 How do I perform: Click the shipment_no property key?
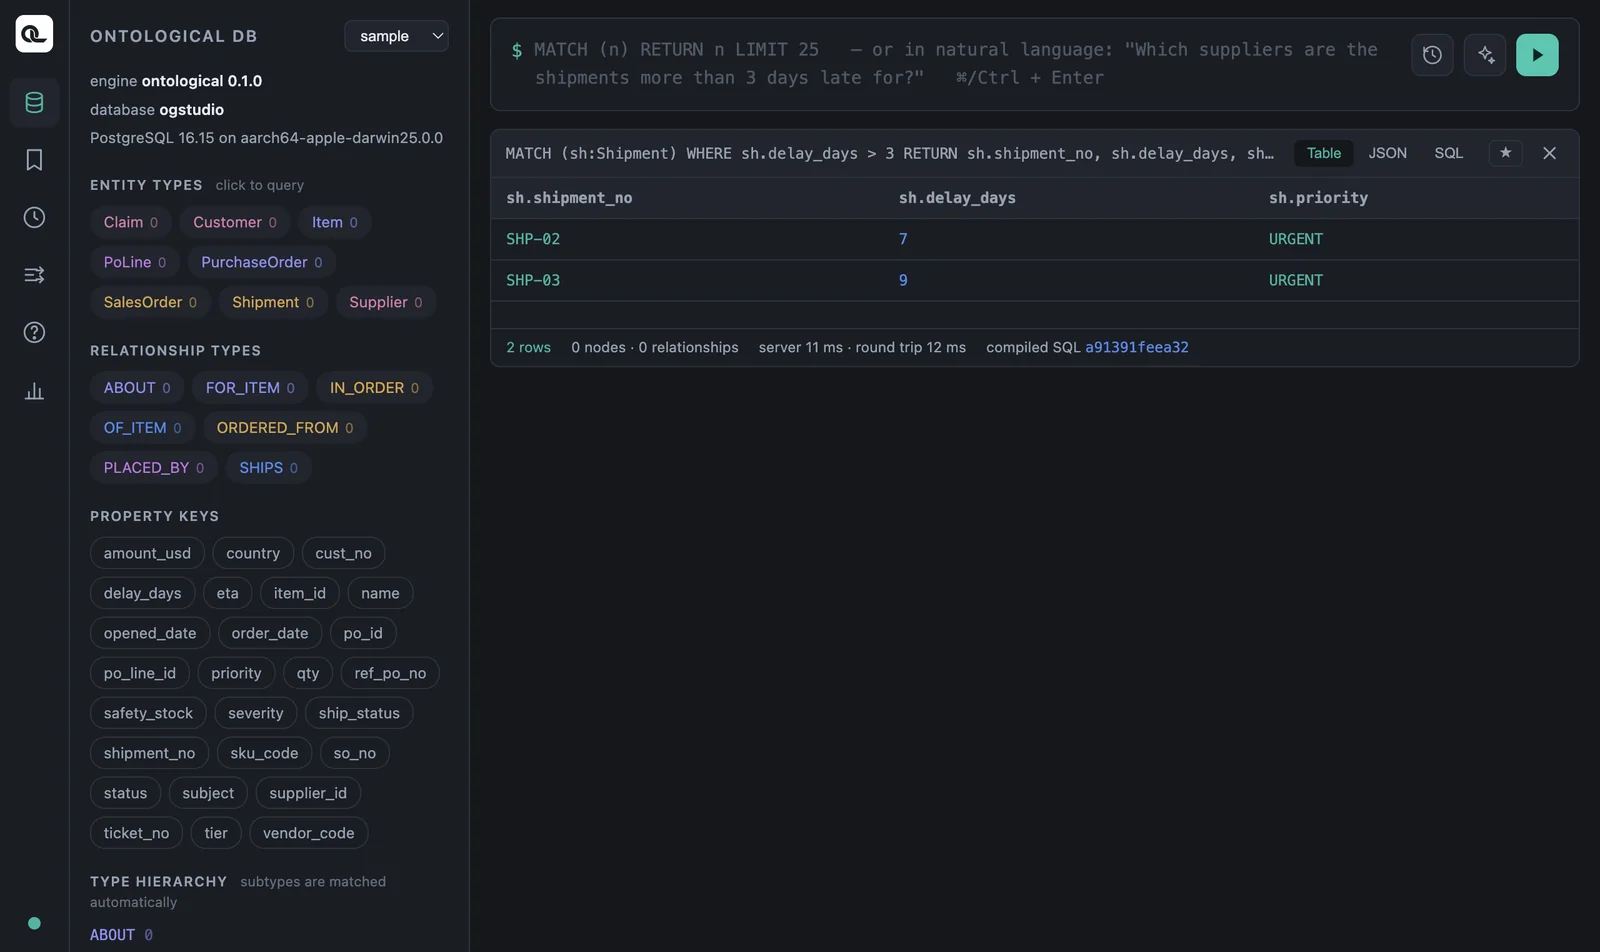pos(150,753)
